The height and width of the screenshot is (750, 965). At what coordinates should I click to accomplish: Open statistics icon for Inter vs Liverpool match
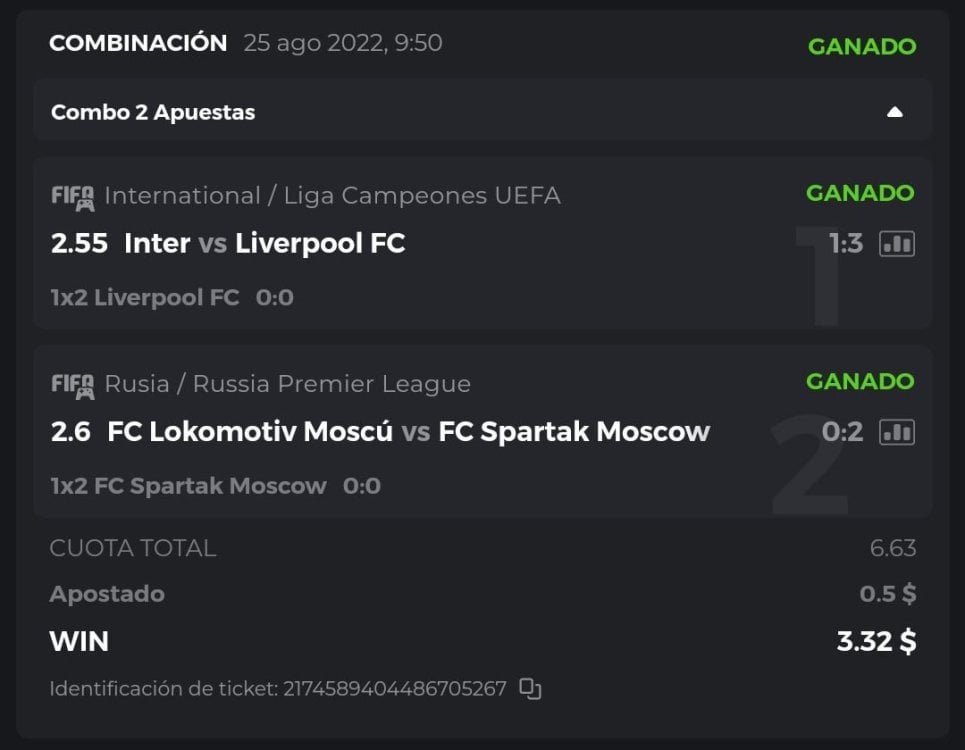896,244
